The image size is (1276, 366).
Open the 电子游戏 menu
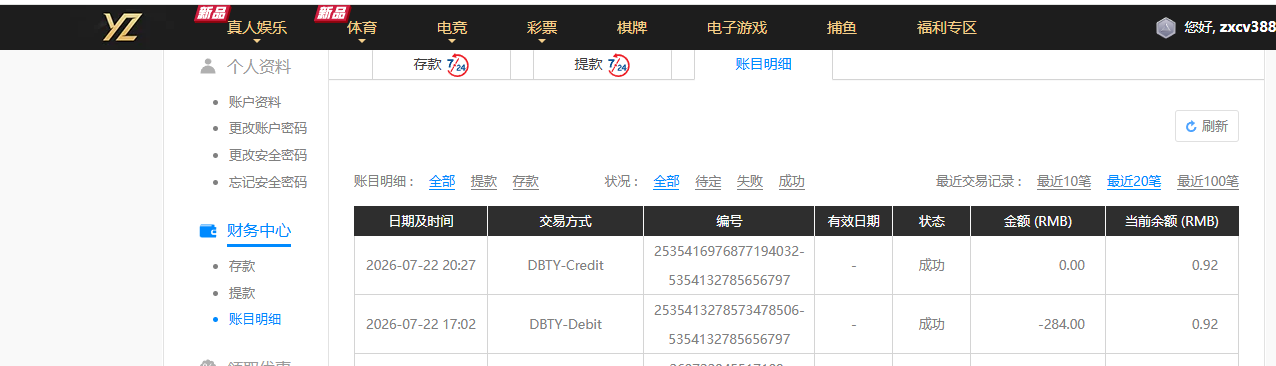click(x=737, y=28)
